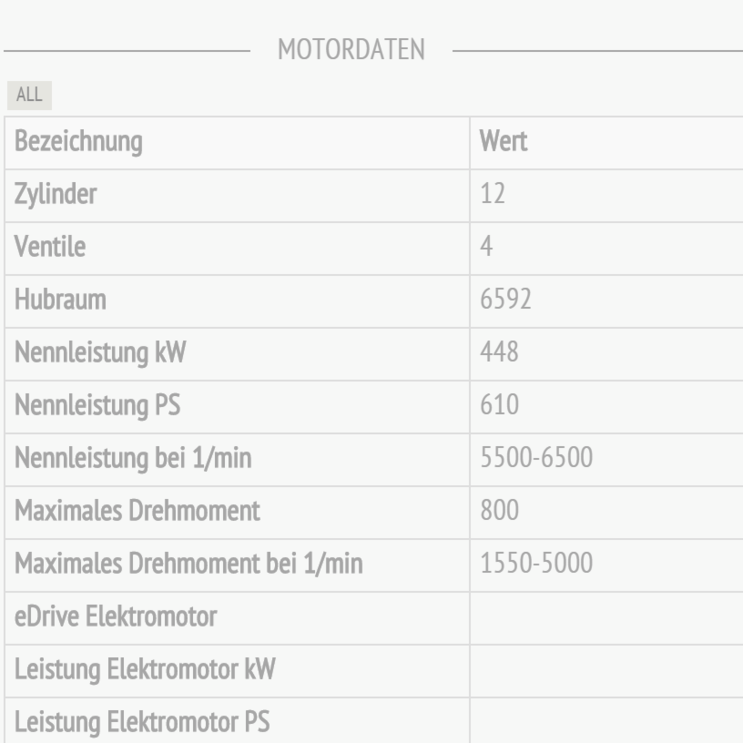Select the torque value 800 cell
Viewport: 743px width, 743px height.
click(x=499, y=512)
